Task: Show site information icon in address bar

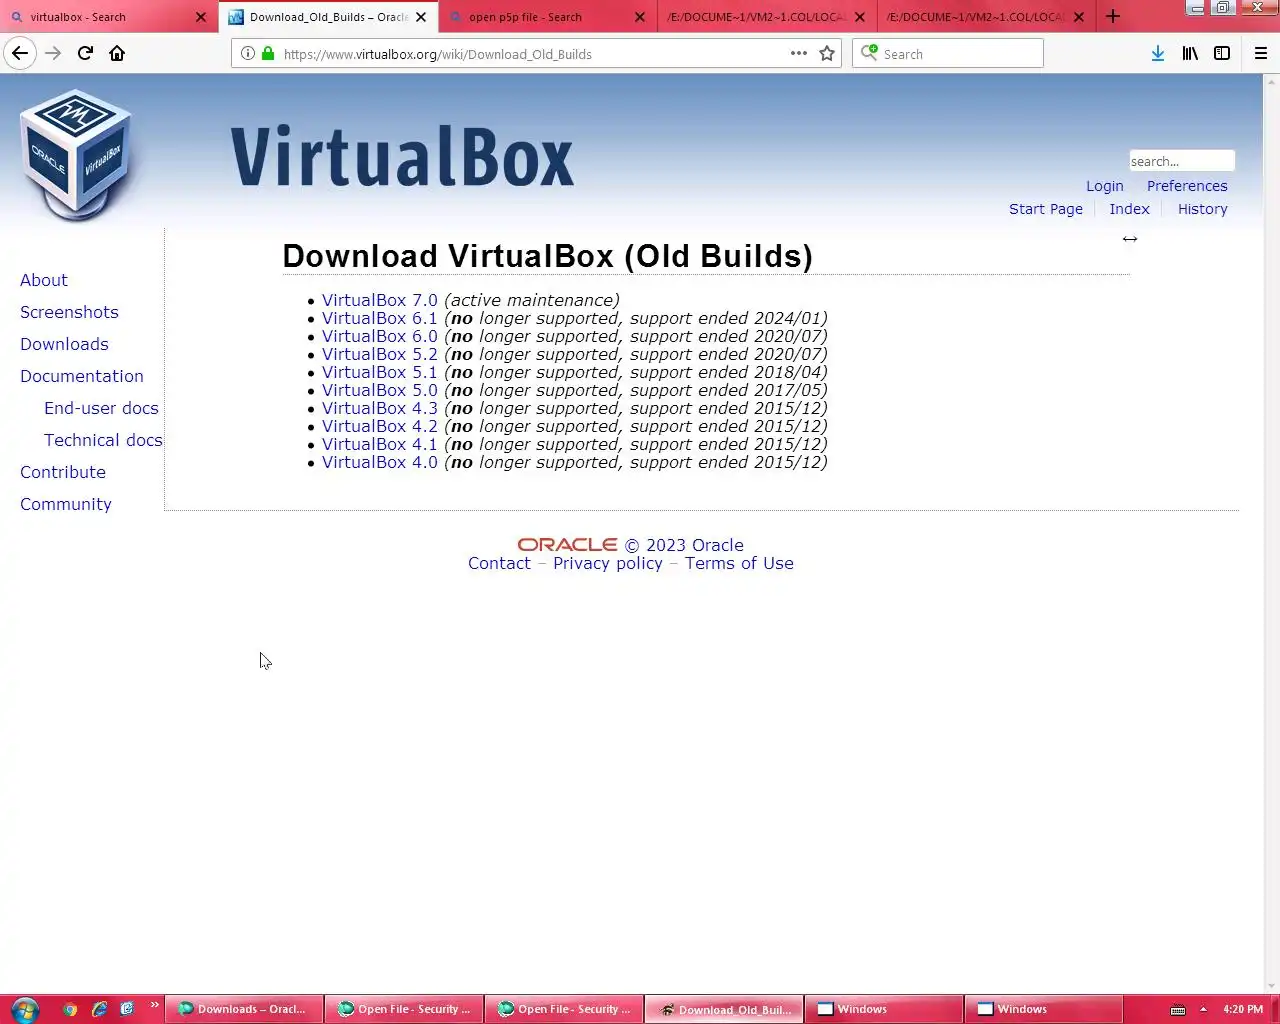Action: pos(248,54)
